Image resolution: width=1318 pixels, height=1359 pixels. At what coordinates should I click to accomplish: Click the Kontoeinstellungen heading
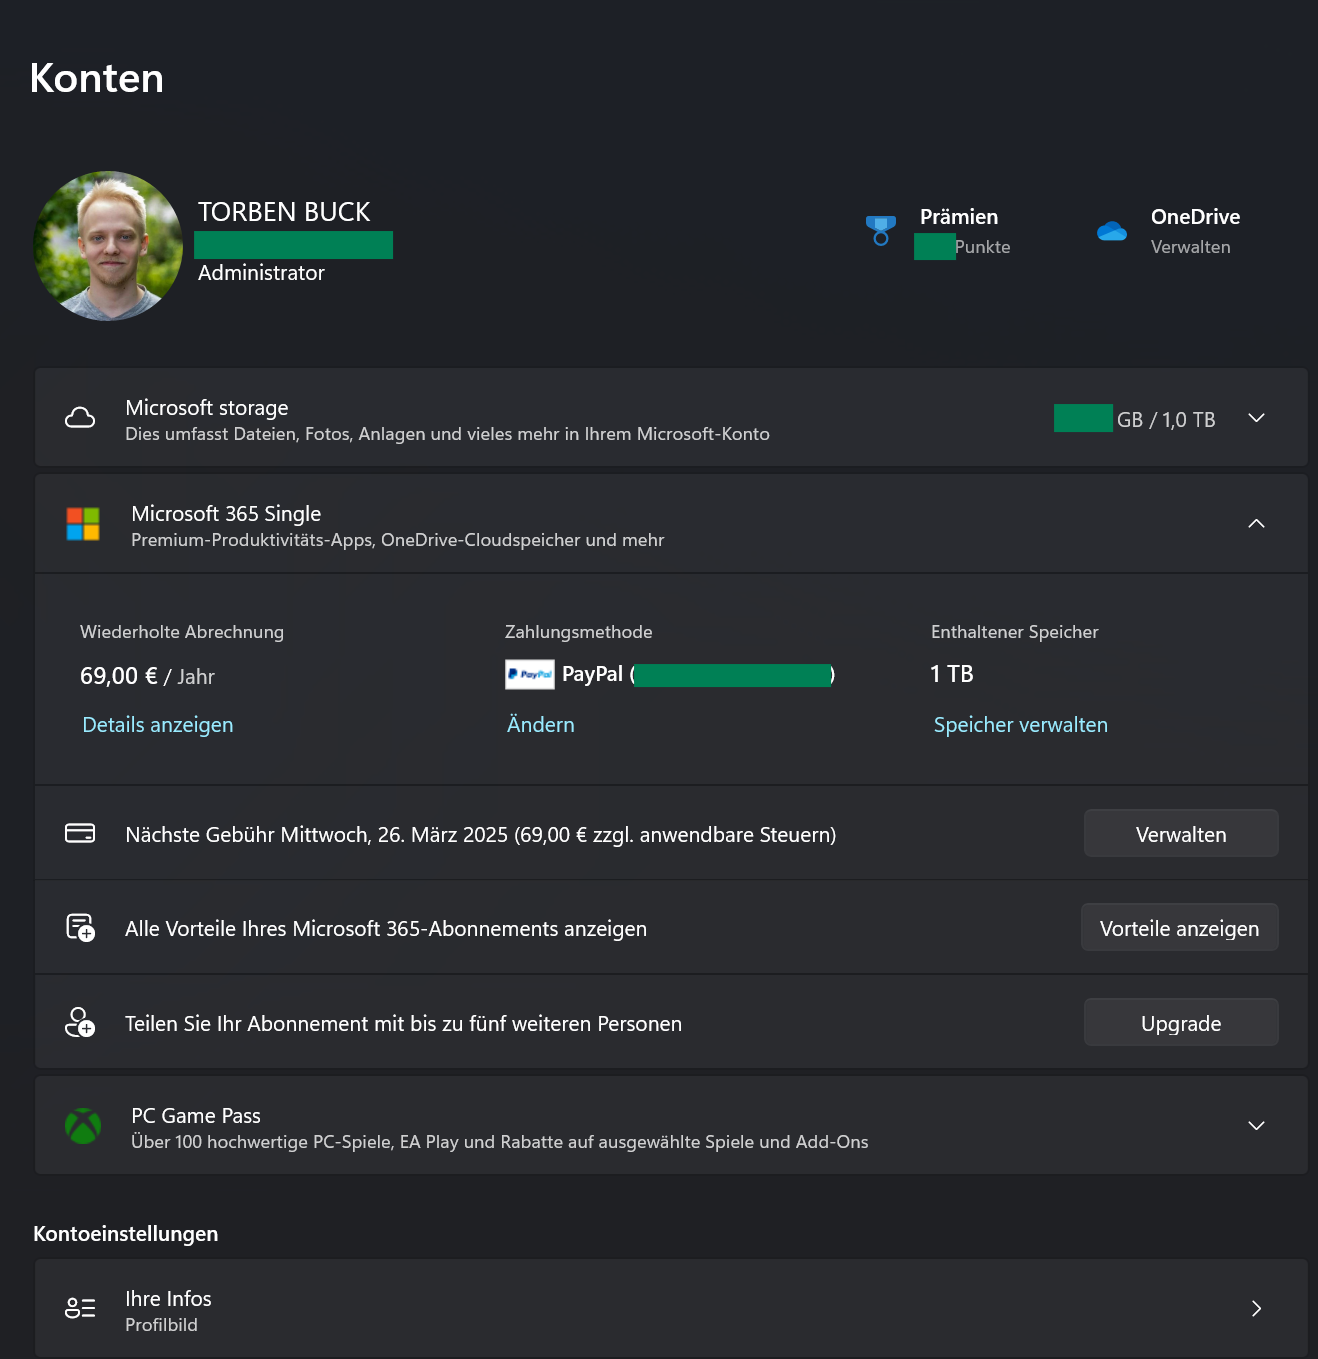coord(126,1234)
